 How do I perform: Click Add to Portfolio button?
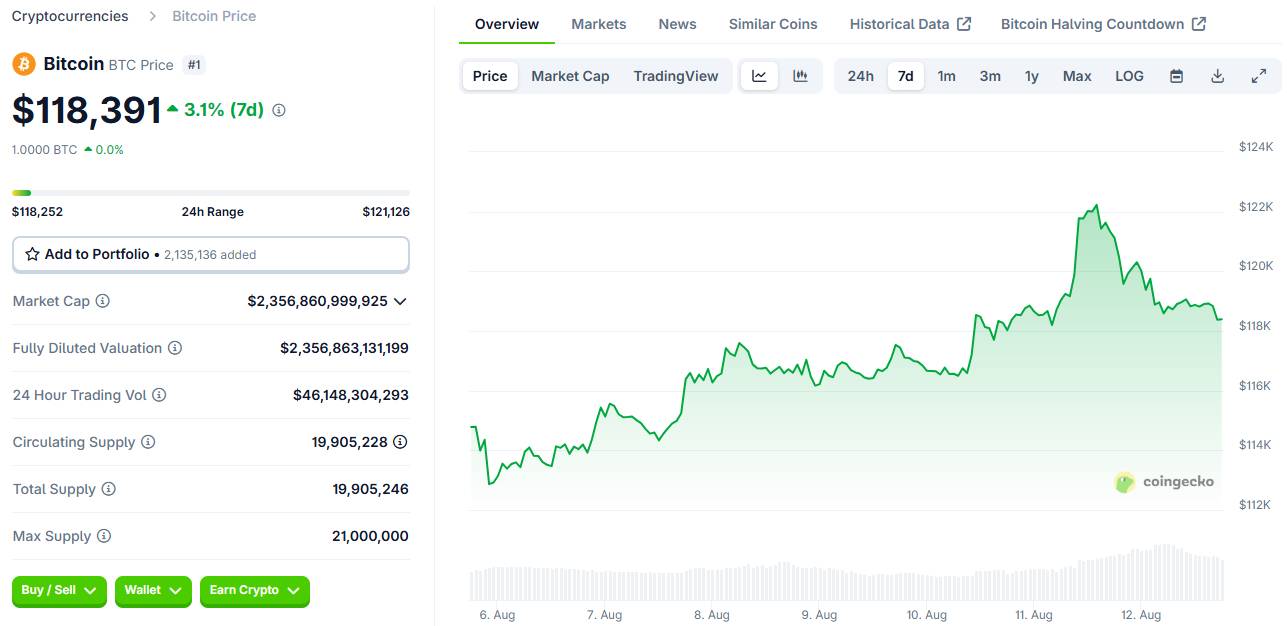(x=211, y=254)
